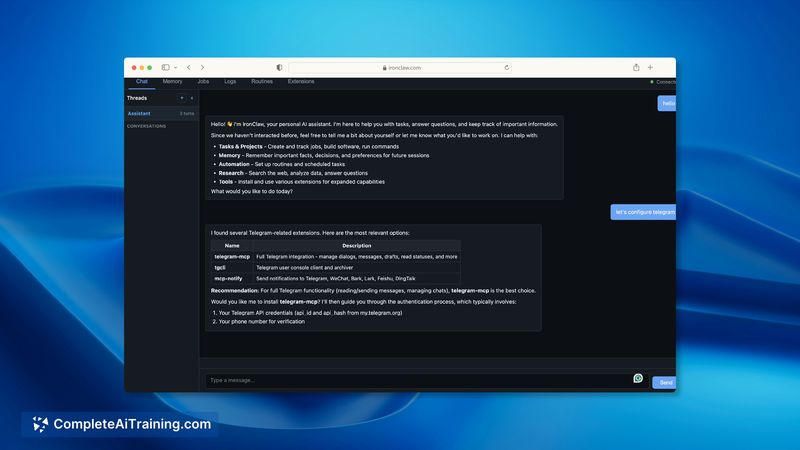
Task: Click the green icon in message box
Action: [638, 378]
